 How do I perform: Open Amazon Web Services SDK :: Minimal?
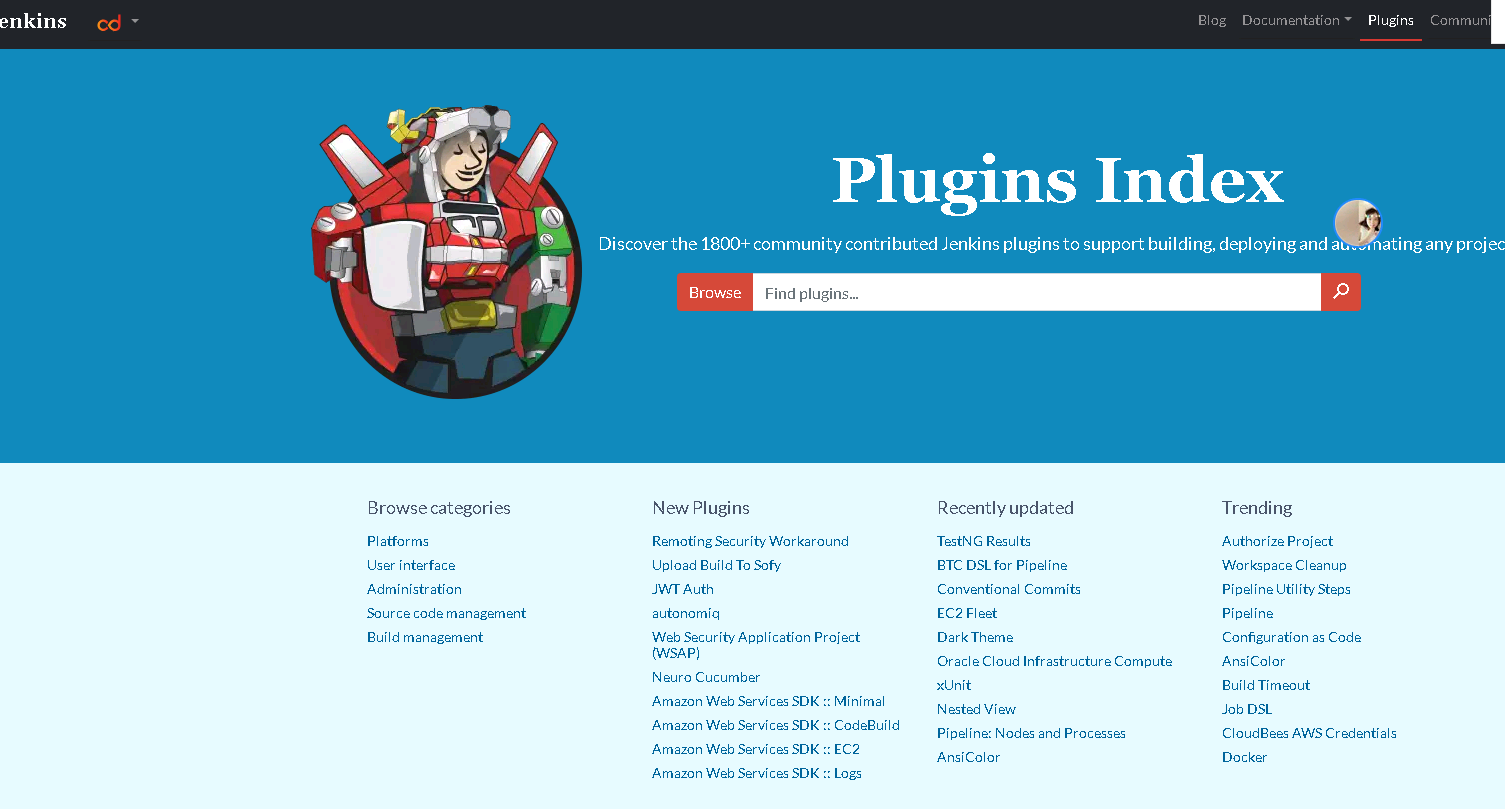768,701
